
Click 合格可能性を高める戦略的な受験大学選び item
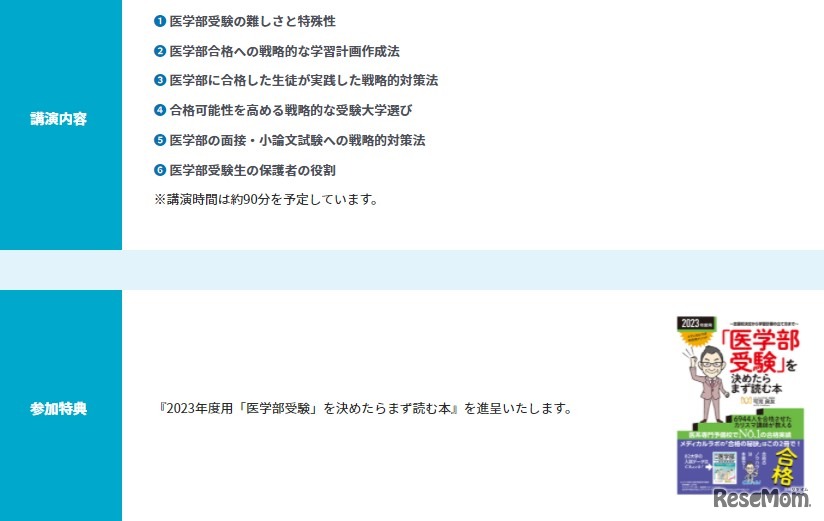291,110
